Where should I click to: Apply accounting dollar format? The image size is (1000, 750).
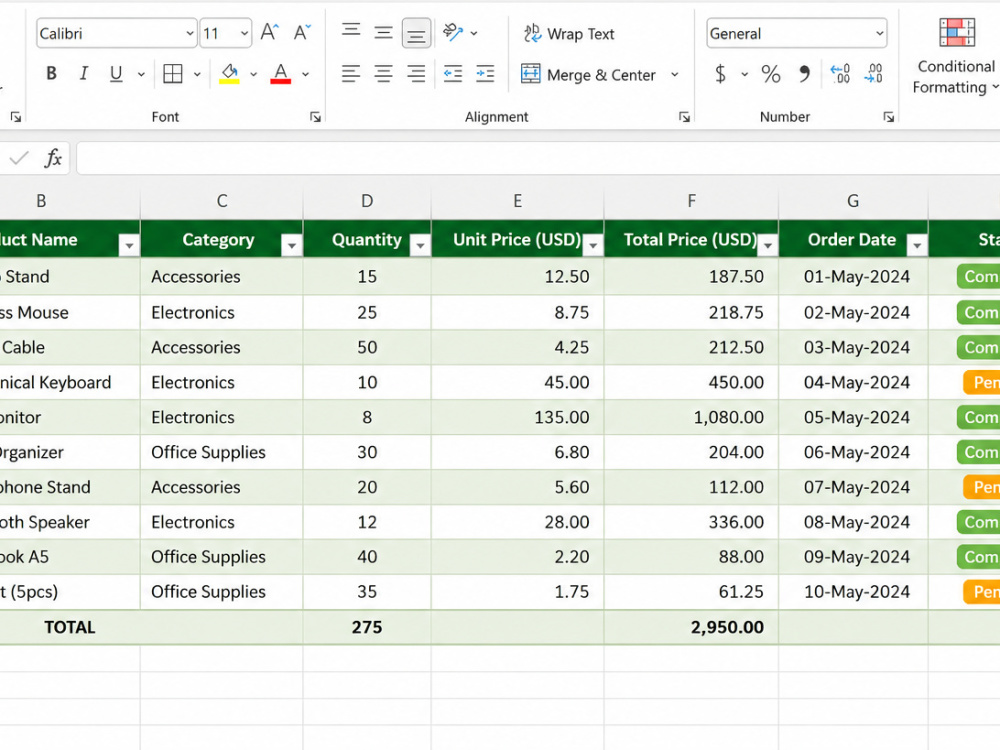pos(721,74)
